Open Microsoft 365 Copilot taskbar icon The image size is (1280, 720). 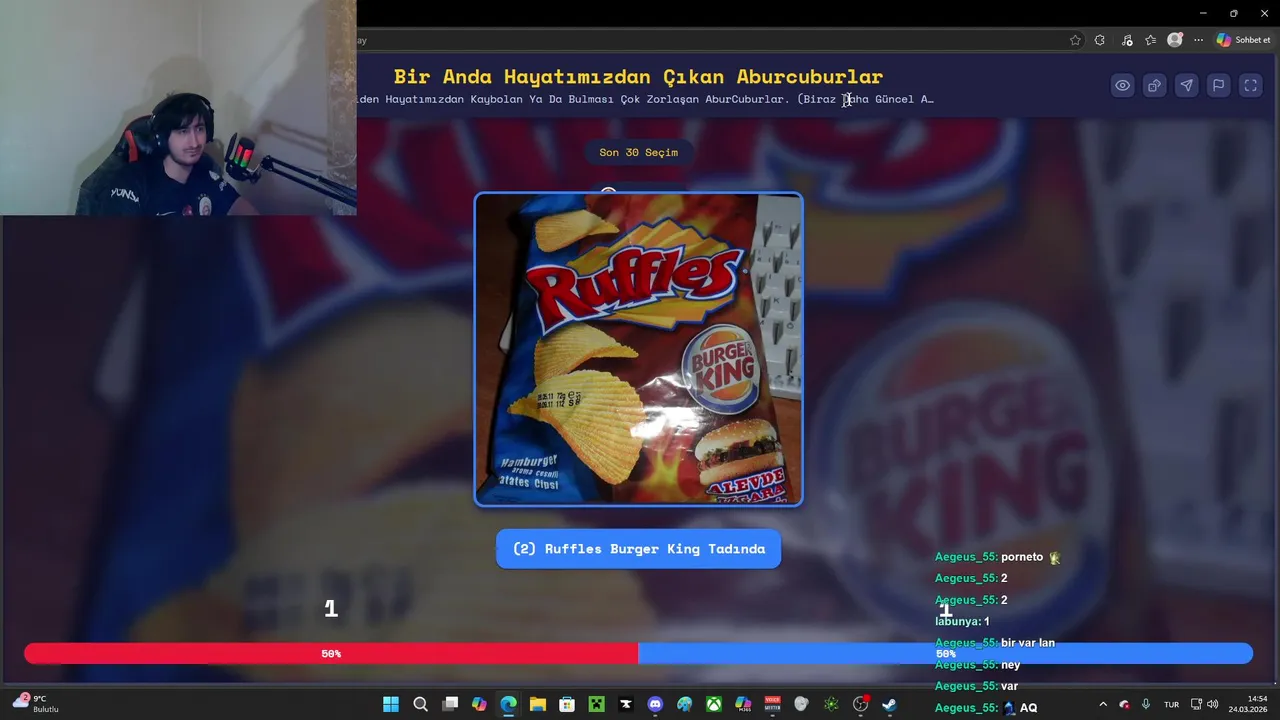[x=743, y=704]
